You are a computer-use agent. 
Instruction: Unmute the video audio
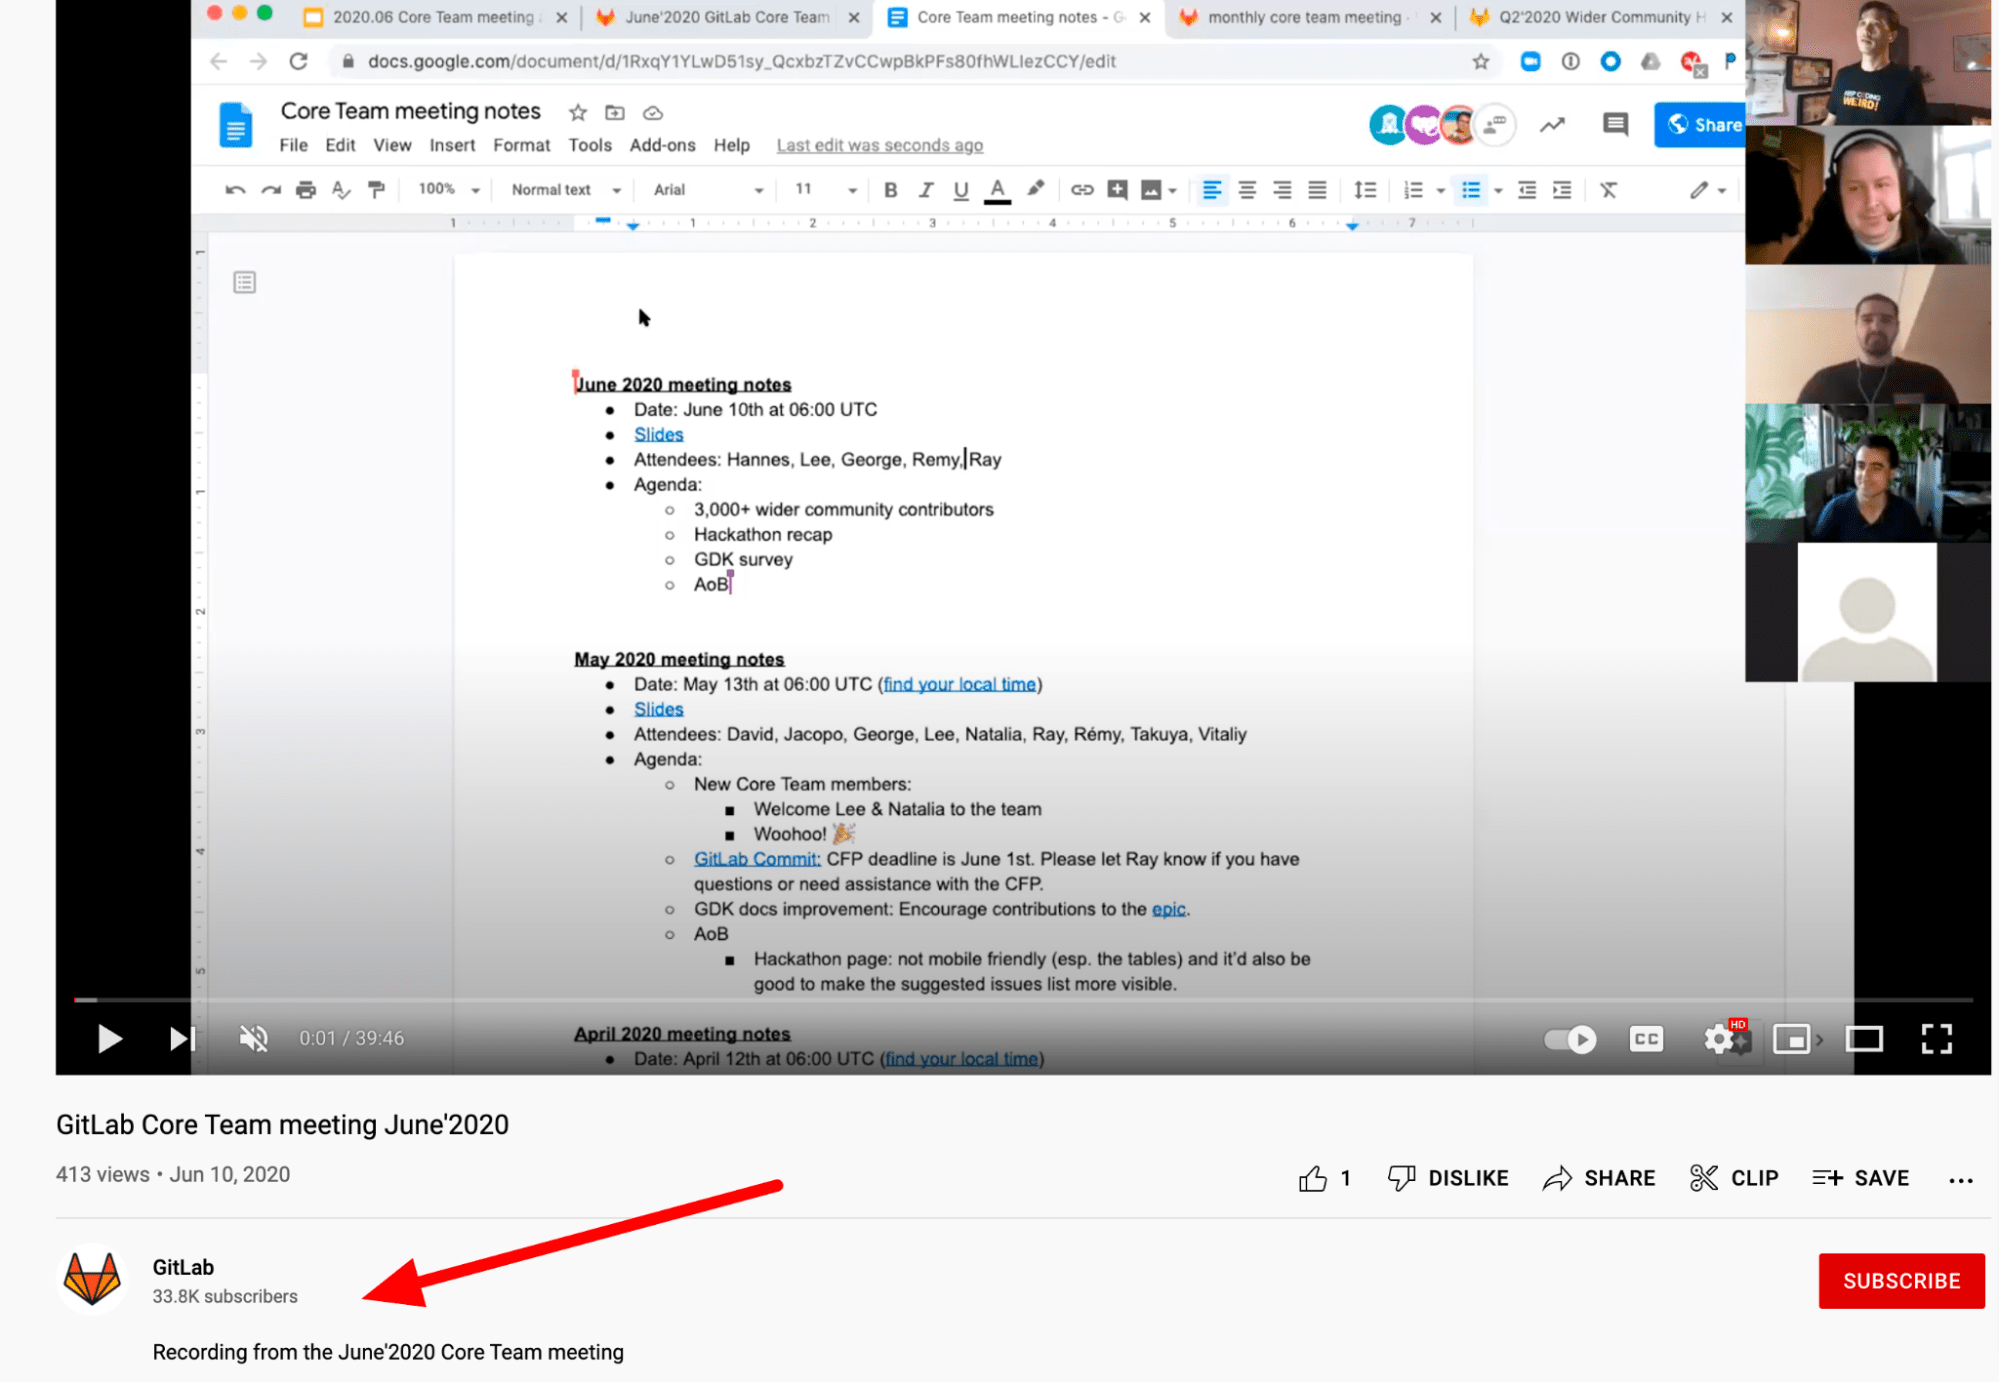(x=252, y=1039)
